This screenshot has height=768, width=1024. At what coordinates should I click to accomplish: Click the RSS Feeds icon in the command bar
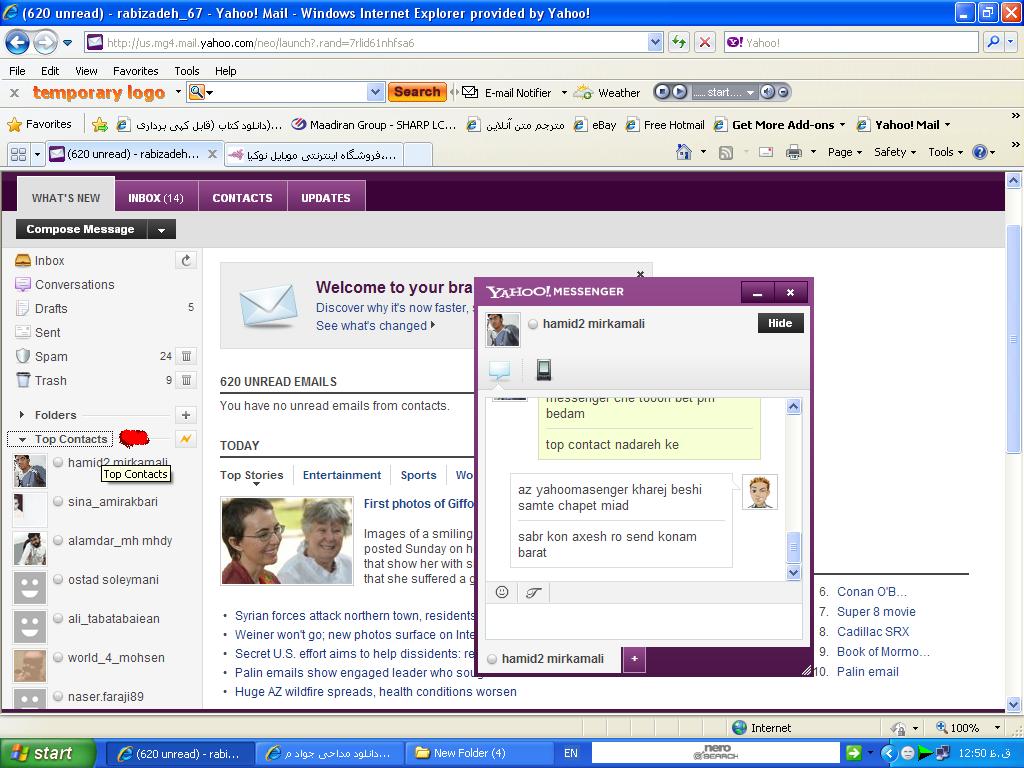(726, 153)
